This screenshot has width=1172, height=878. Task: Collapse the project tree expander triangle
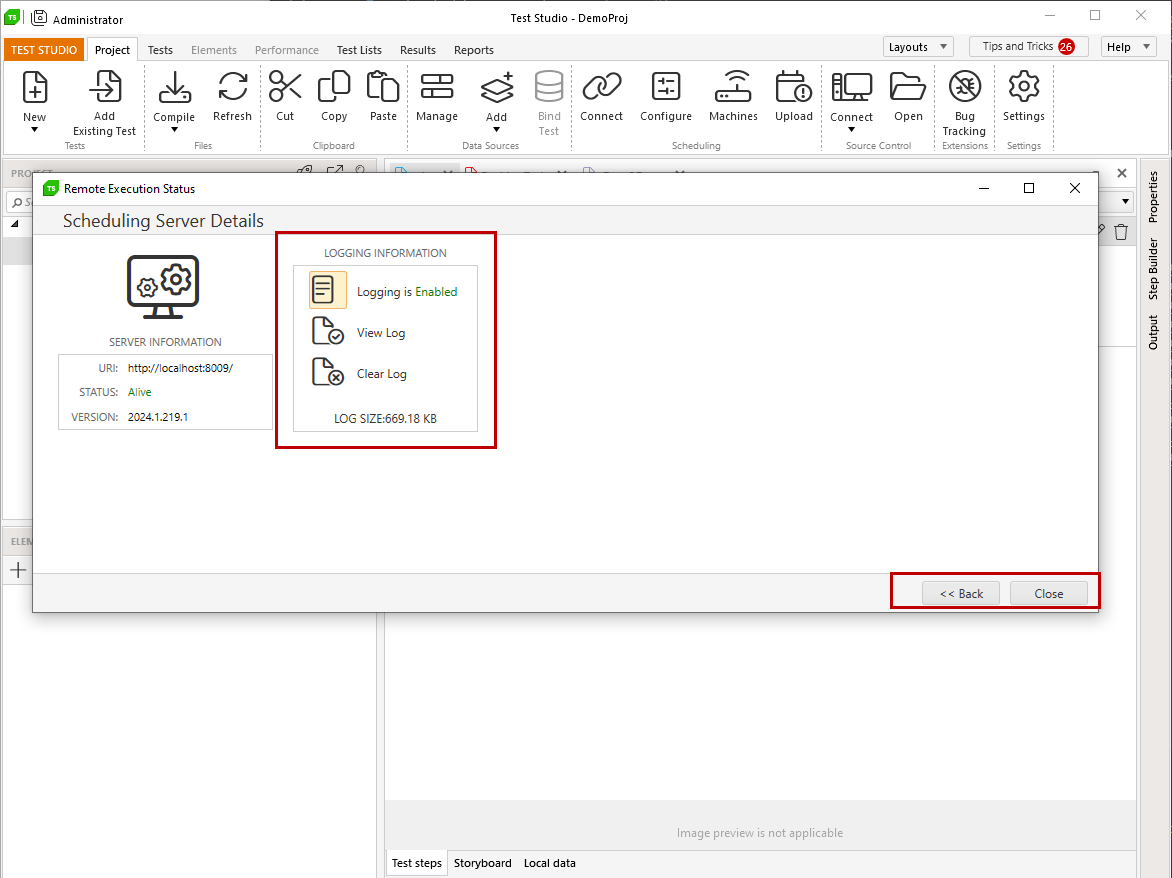coord(15,223)
